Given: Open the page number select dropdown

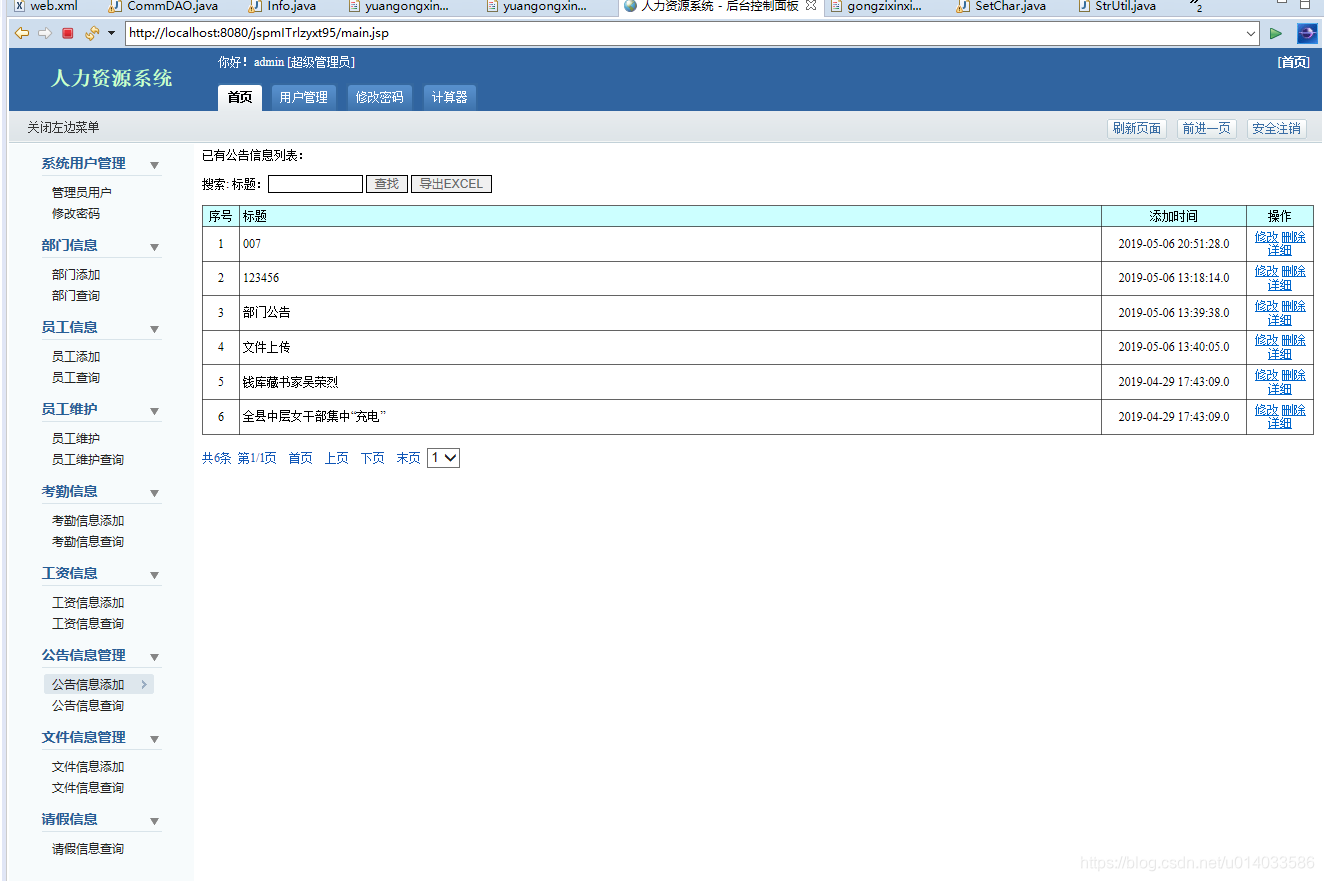Looking at the screenshot, I should pyautogui.click(x=443, y=458).
